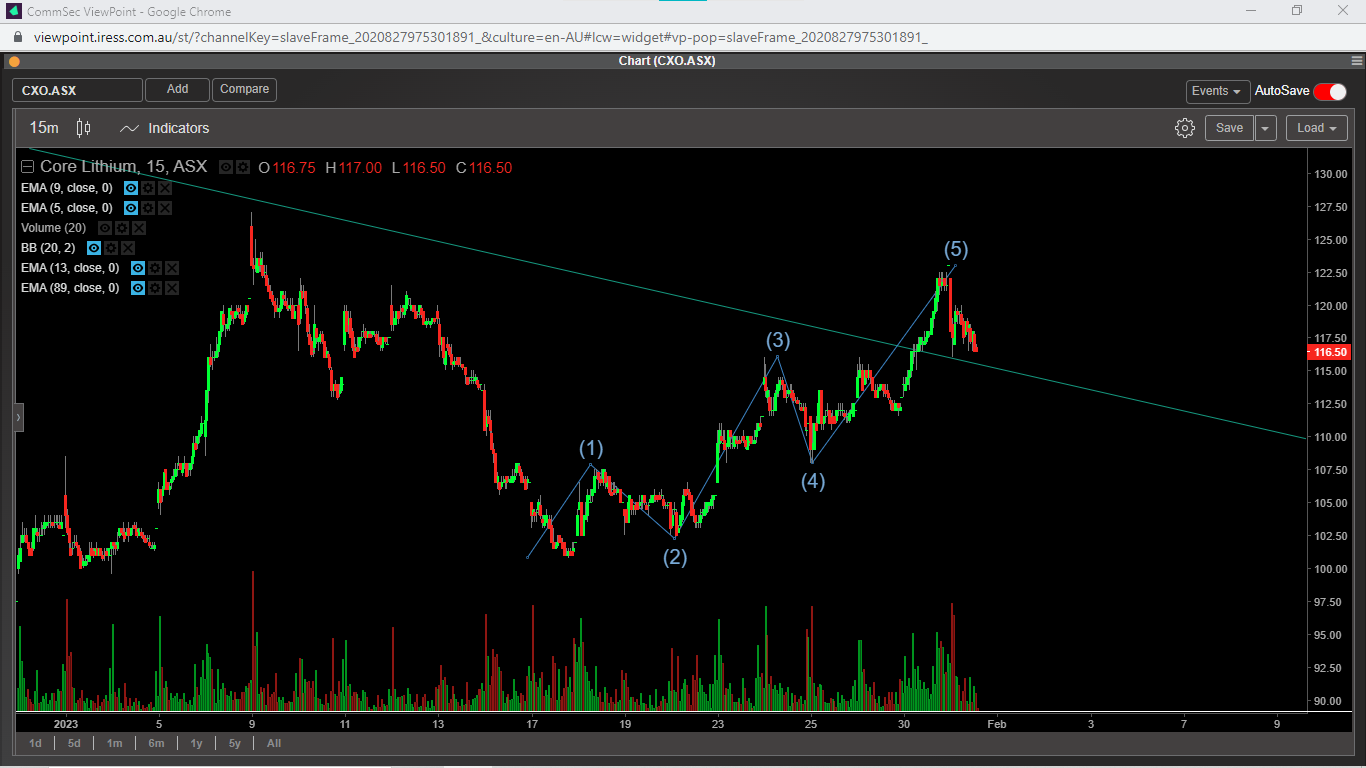Open settings for EMA (5, close, 0)
Viewport: 1366px width, 768px height.
click(148, 208)
